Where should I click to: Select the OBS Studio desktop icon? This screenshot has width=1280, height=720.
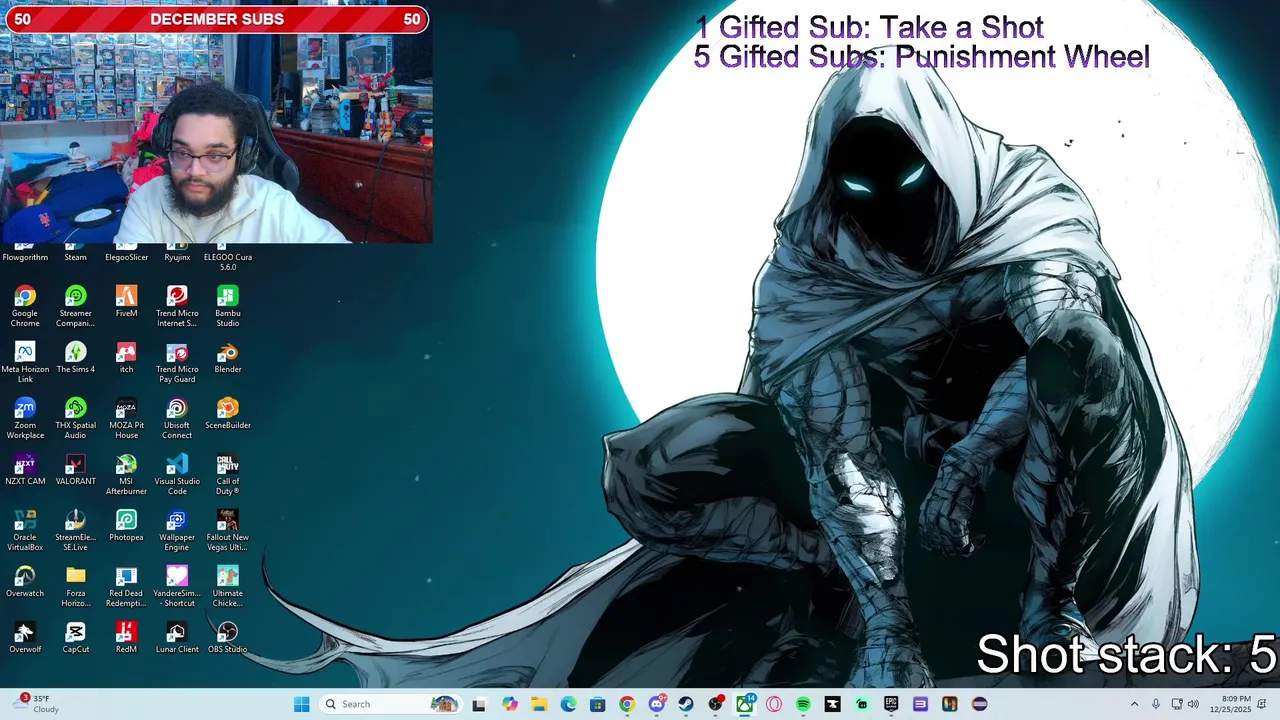228,638
